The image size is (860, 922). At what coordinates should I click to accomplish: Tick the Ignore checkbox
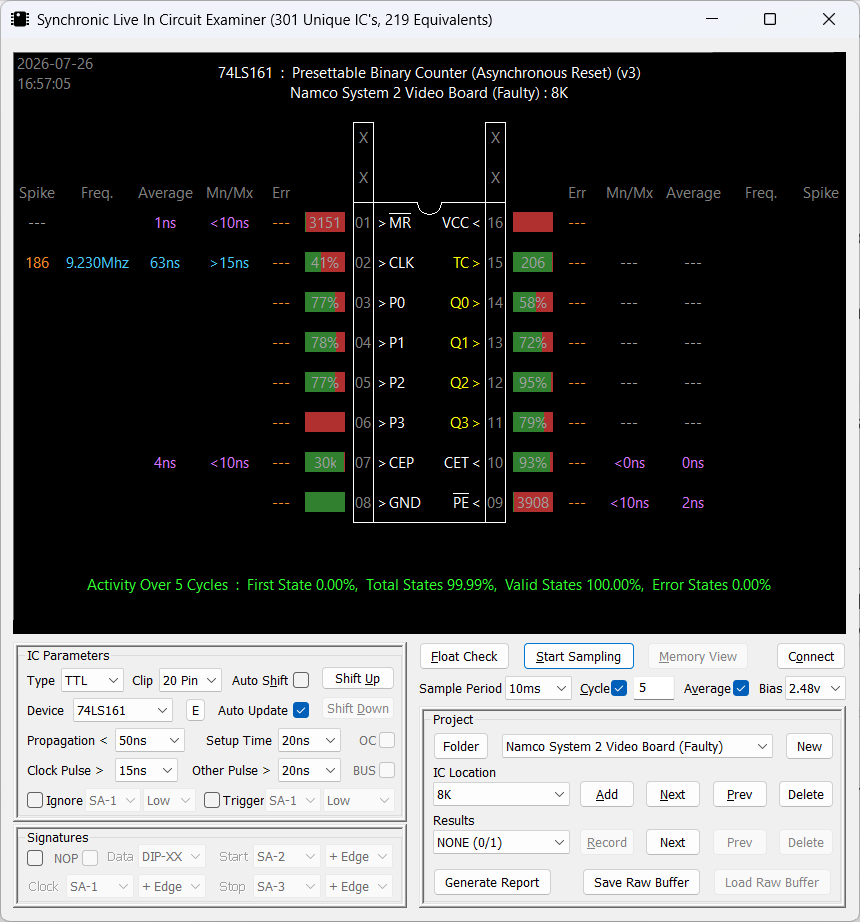pyautogui.click(x=35, y=800)
